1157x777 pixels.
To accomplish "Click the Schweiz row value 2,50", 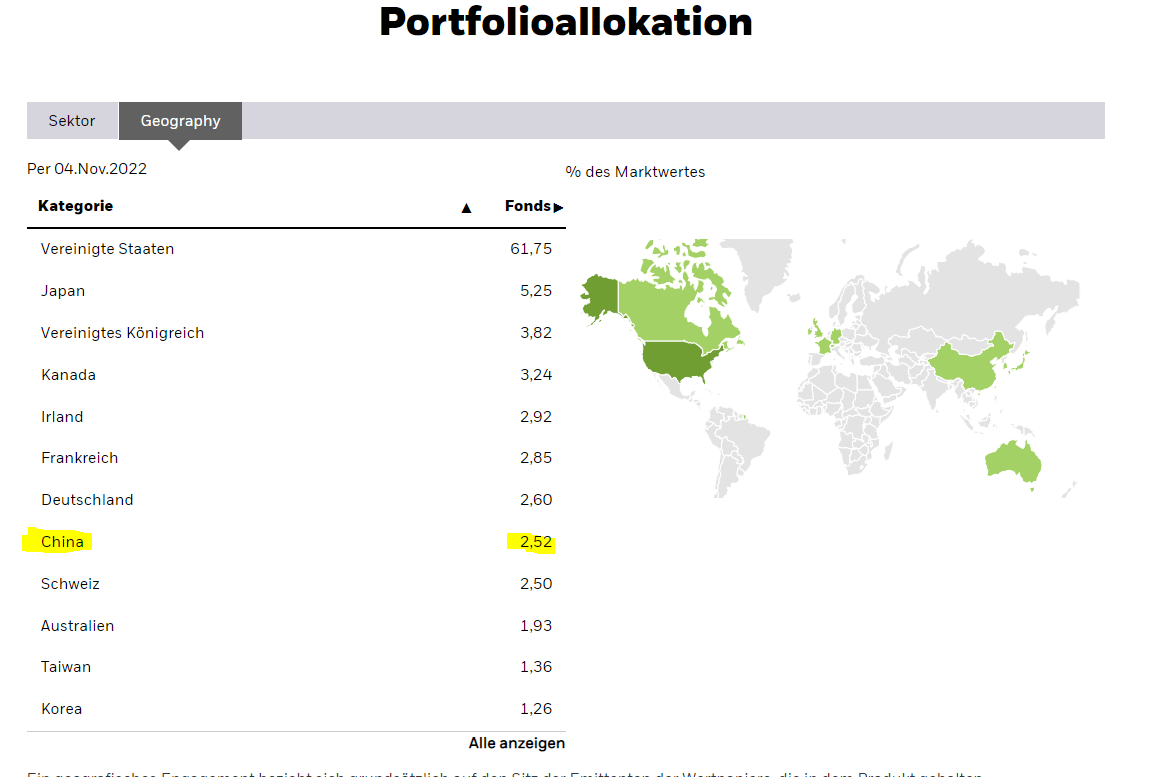I will pos(535,584).
